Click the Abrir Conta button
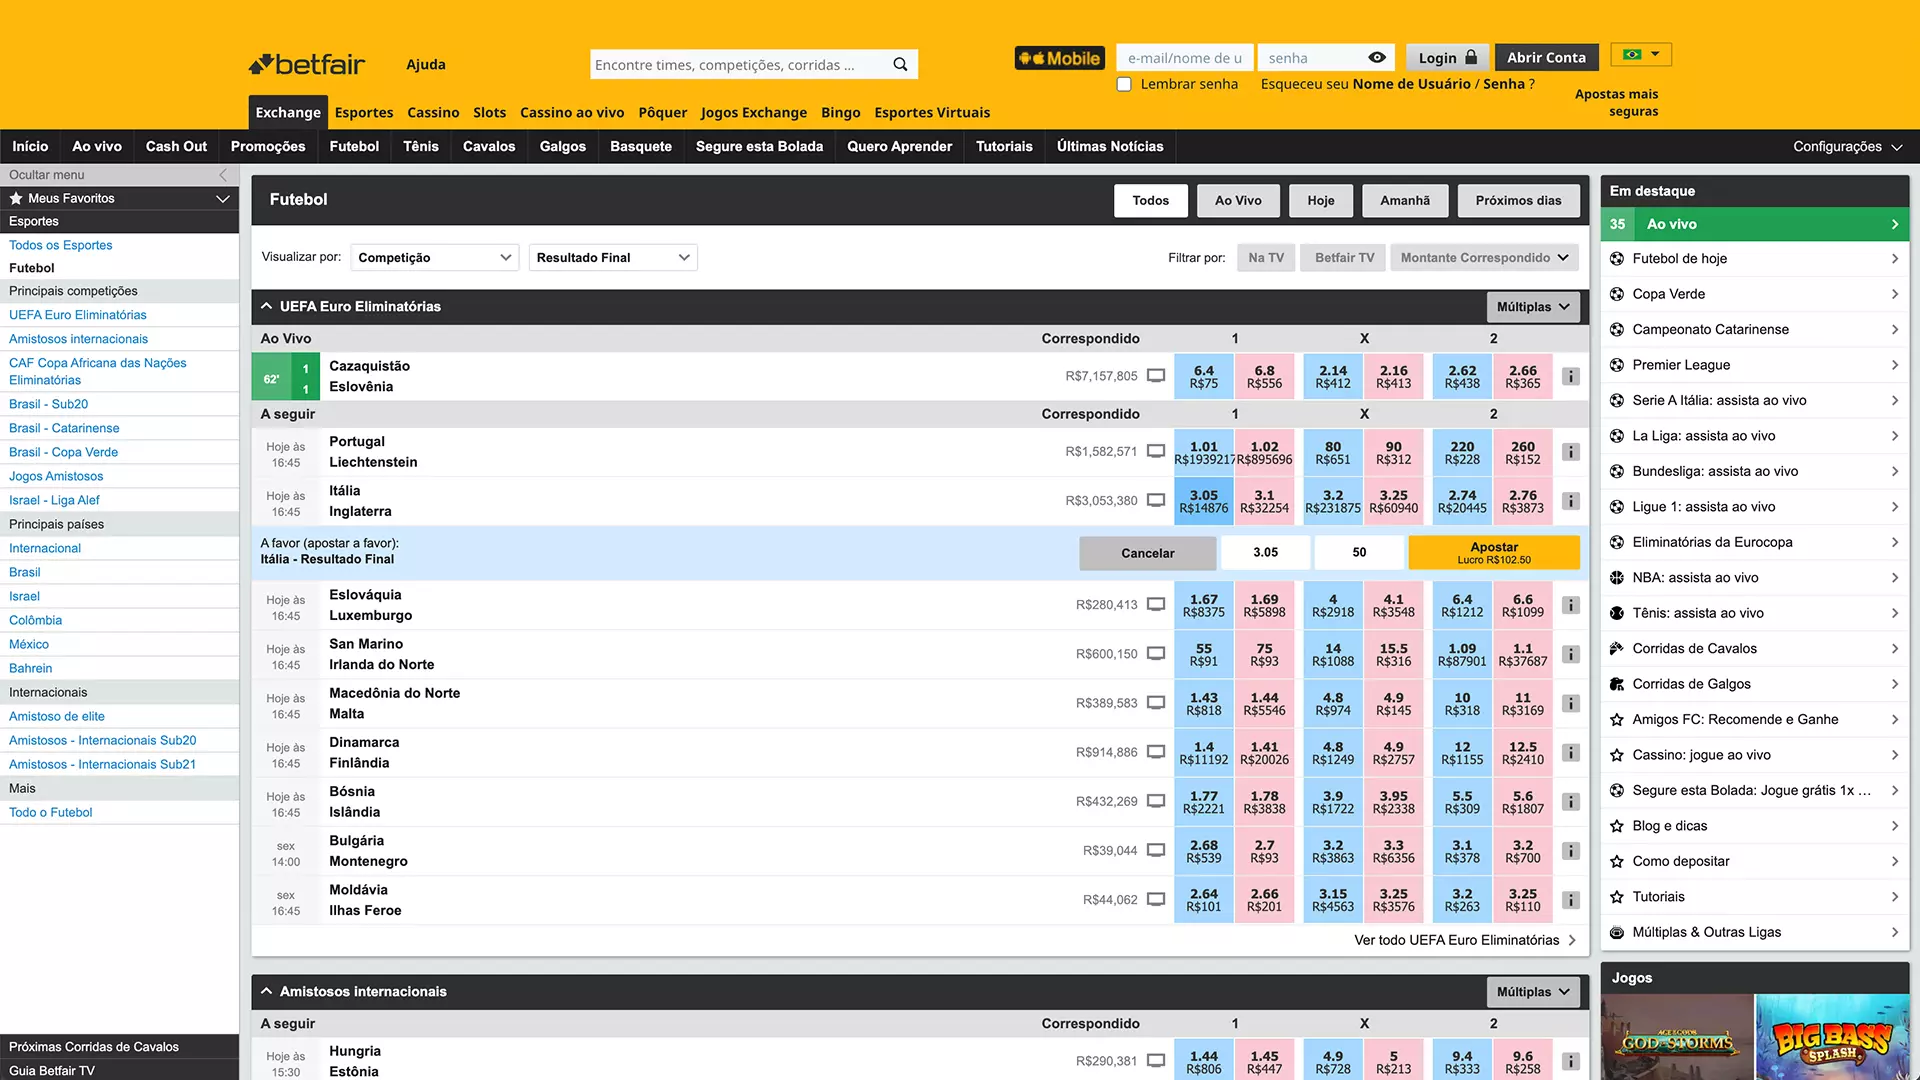The image size is (1920, 1080). click(x=1546, y=58)
